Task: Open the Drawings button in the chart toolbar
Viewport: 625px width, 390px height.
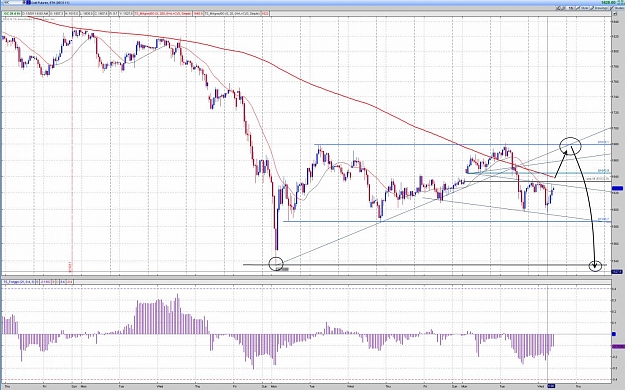Action: [x=599, y=8]
